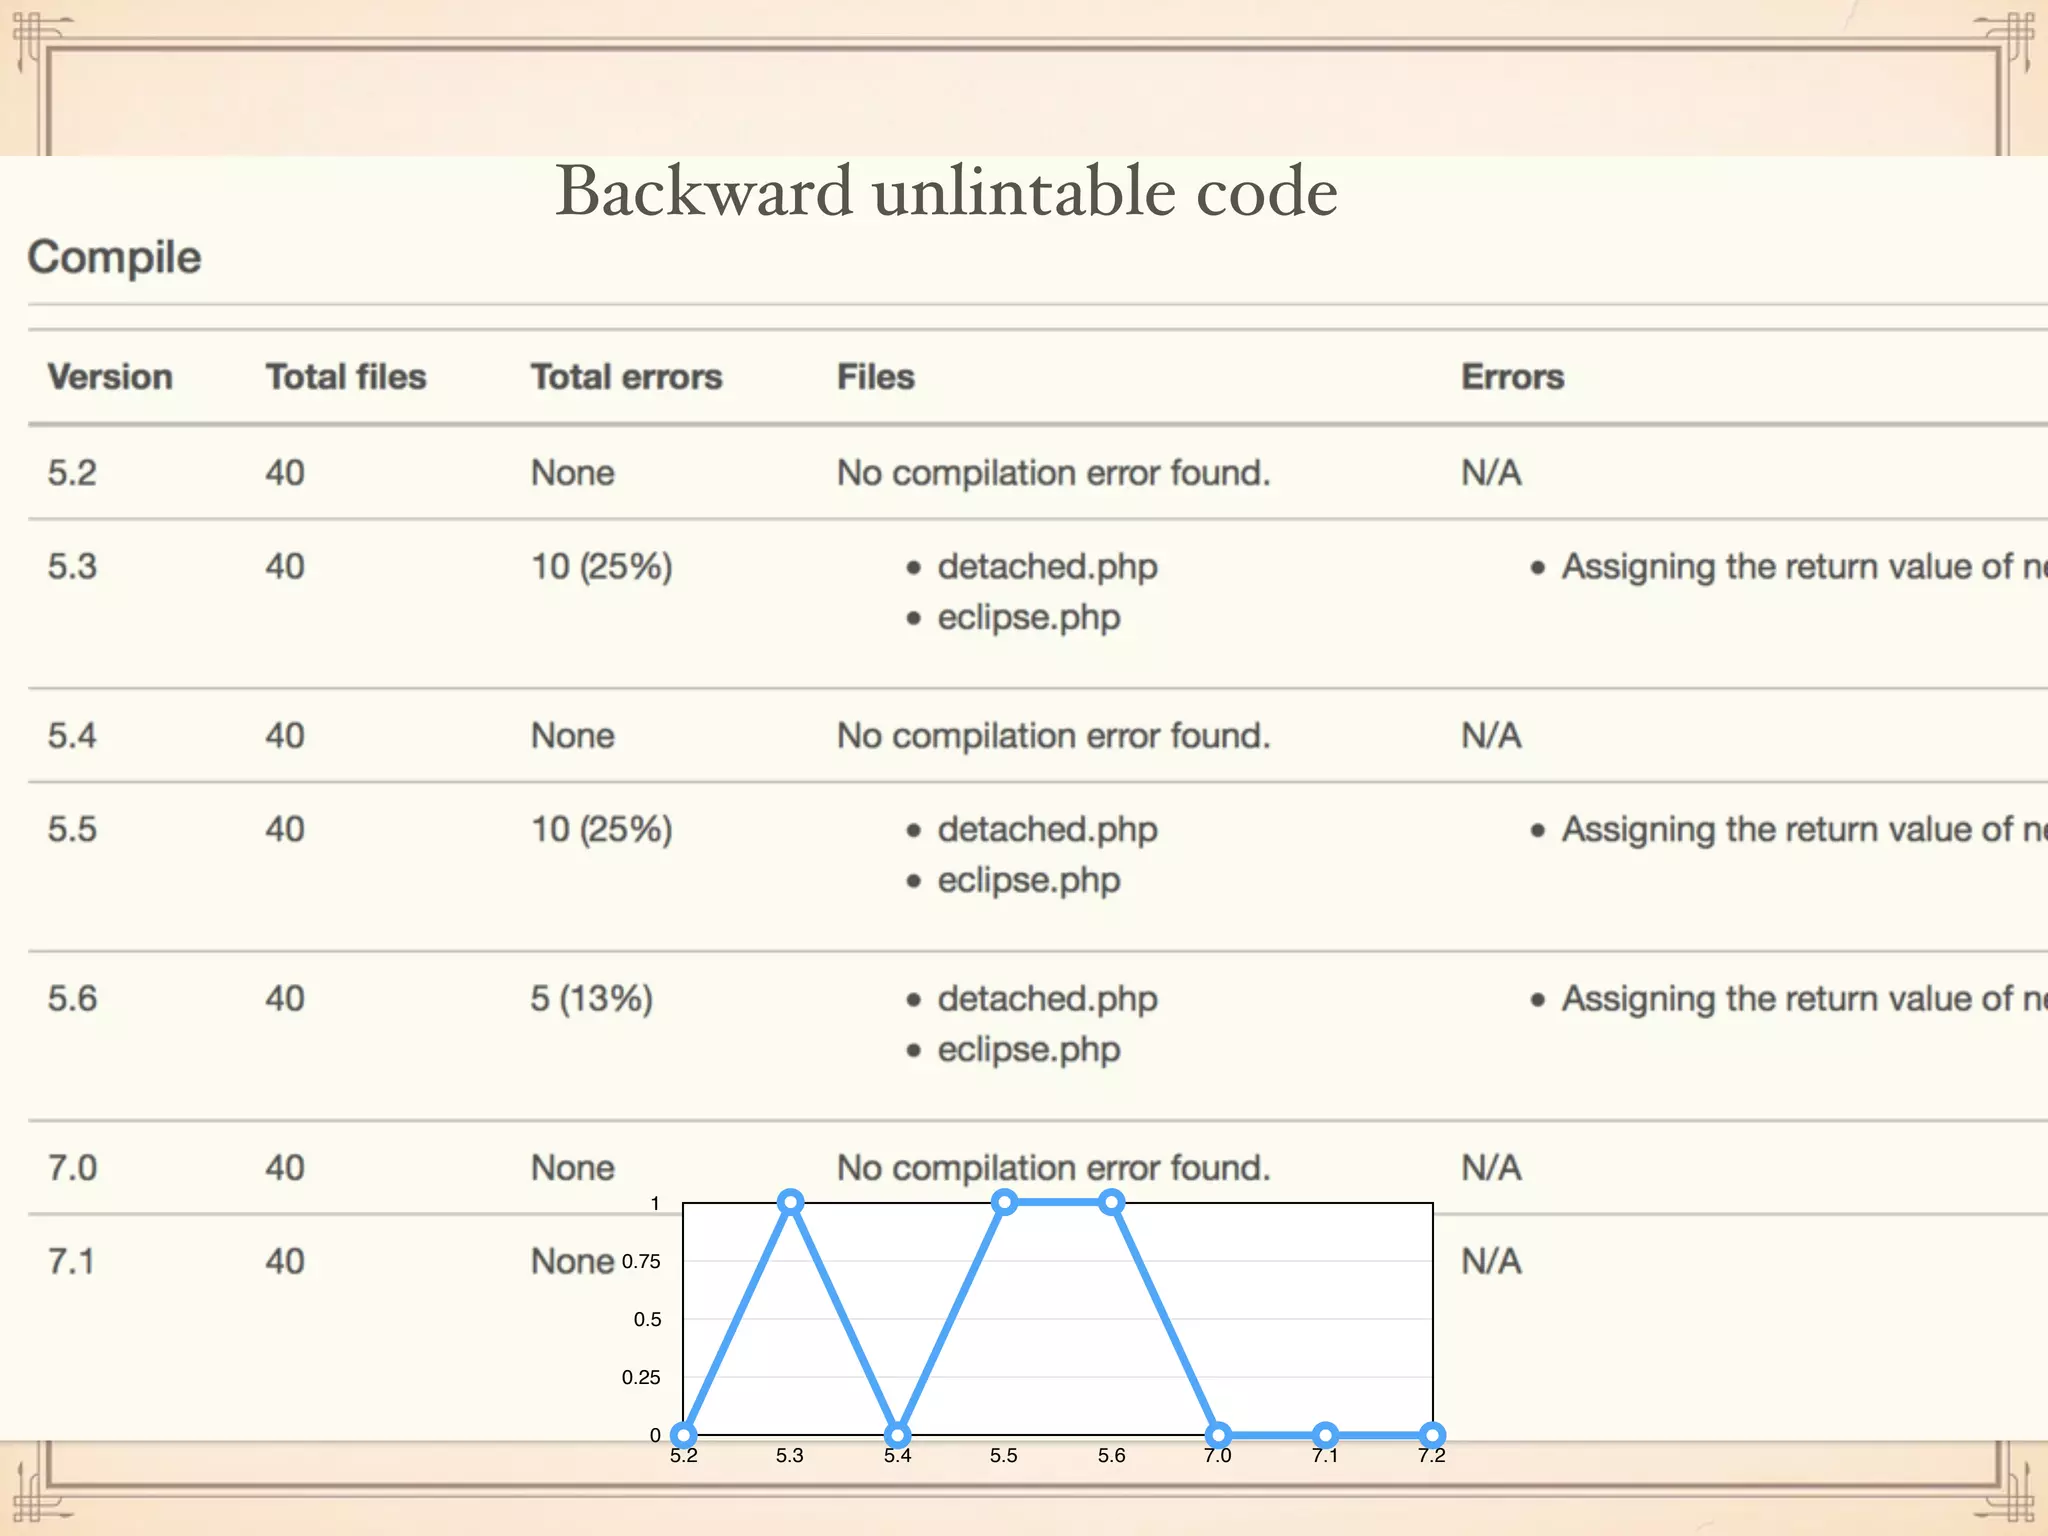The height and width of the screenshot is (1536, 2048).
Task: Click the 'Total errors' column header
Action: 626,377
